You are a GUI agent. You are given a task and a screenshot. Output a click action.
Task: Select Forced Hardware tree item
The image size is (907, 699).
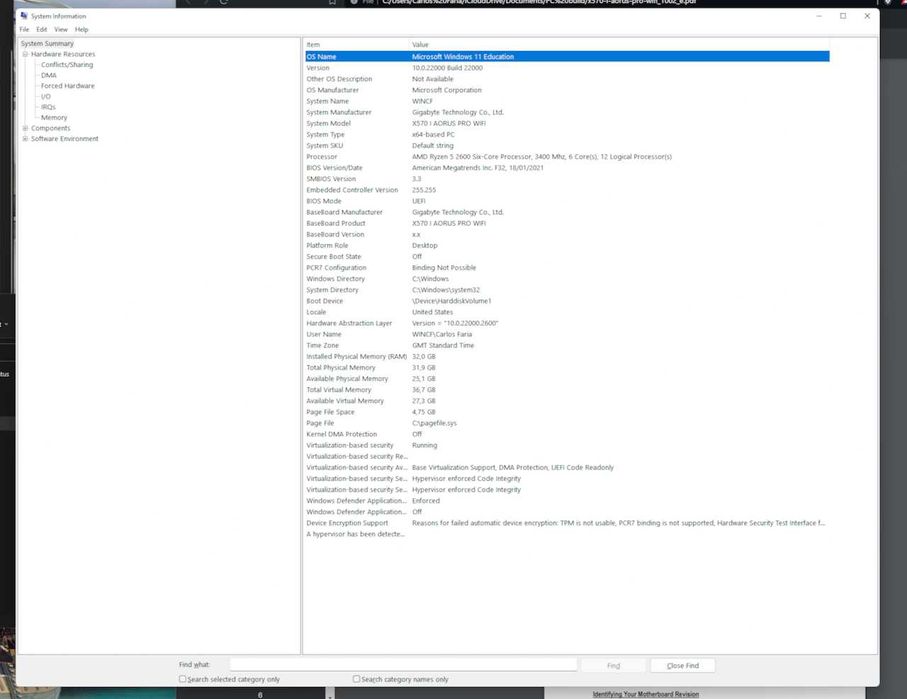[68, 86]
